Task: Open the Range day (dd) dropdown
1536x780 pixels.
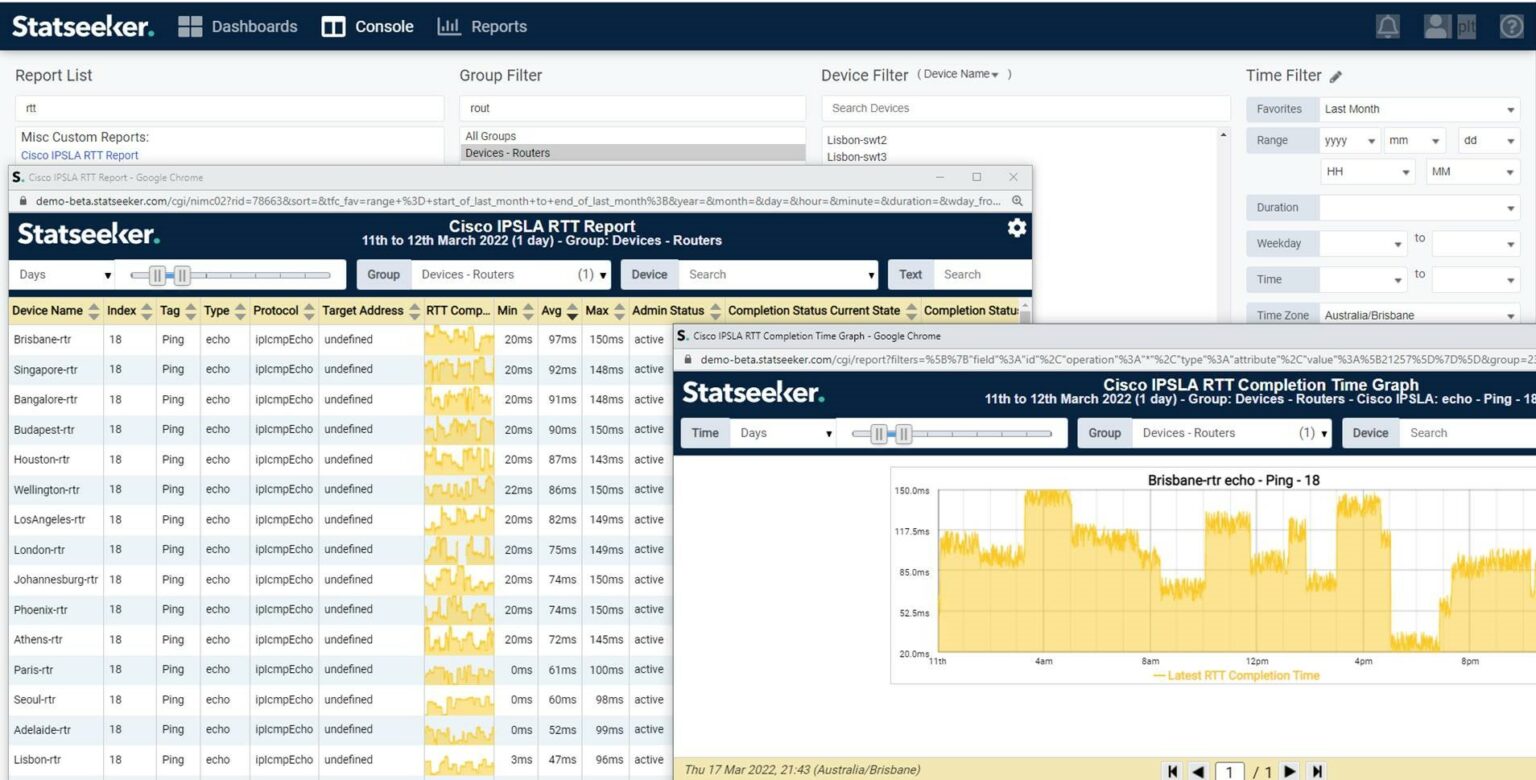Action: [1489, 141]
